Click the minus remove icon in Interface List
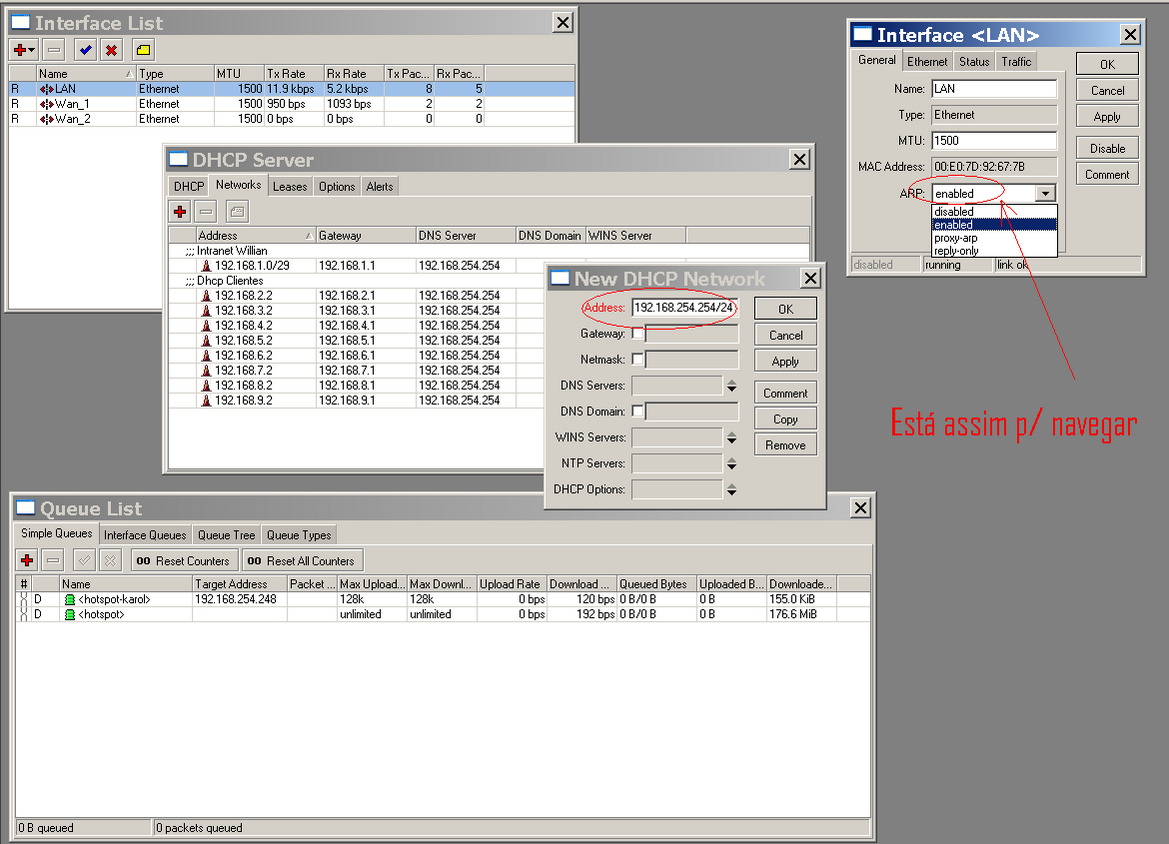Screen dimensions: 1169x844 (x=54, y=50)
